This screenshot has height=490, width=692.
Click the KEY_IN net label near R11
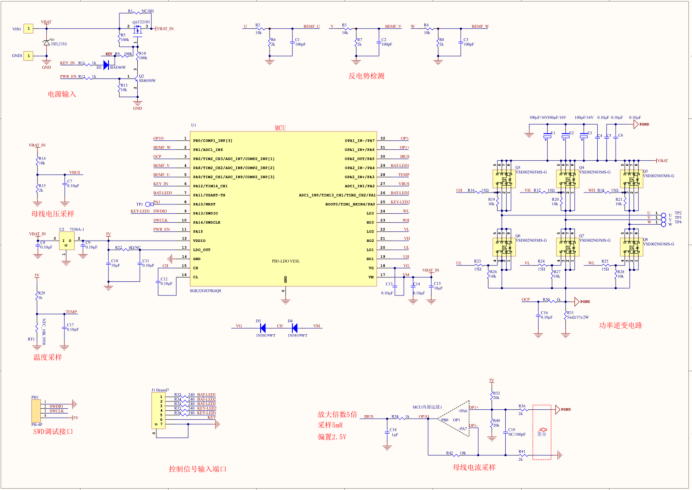68,63
